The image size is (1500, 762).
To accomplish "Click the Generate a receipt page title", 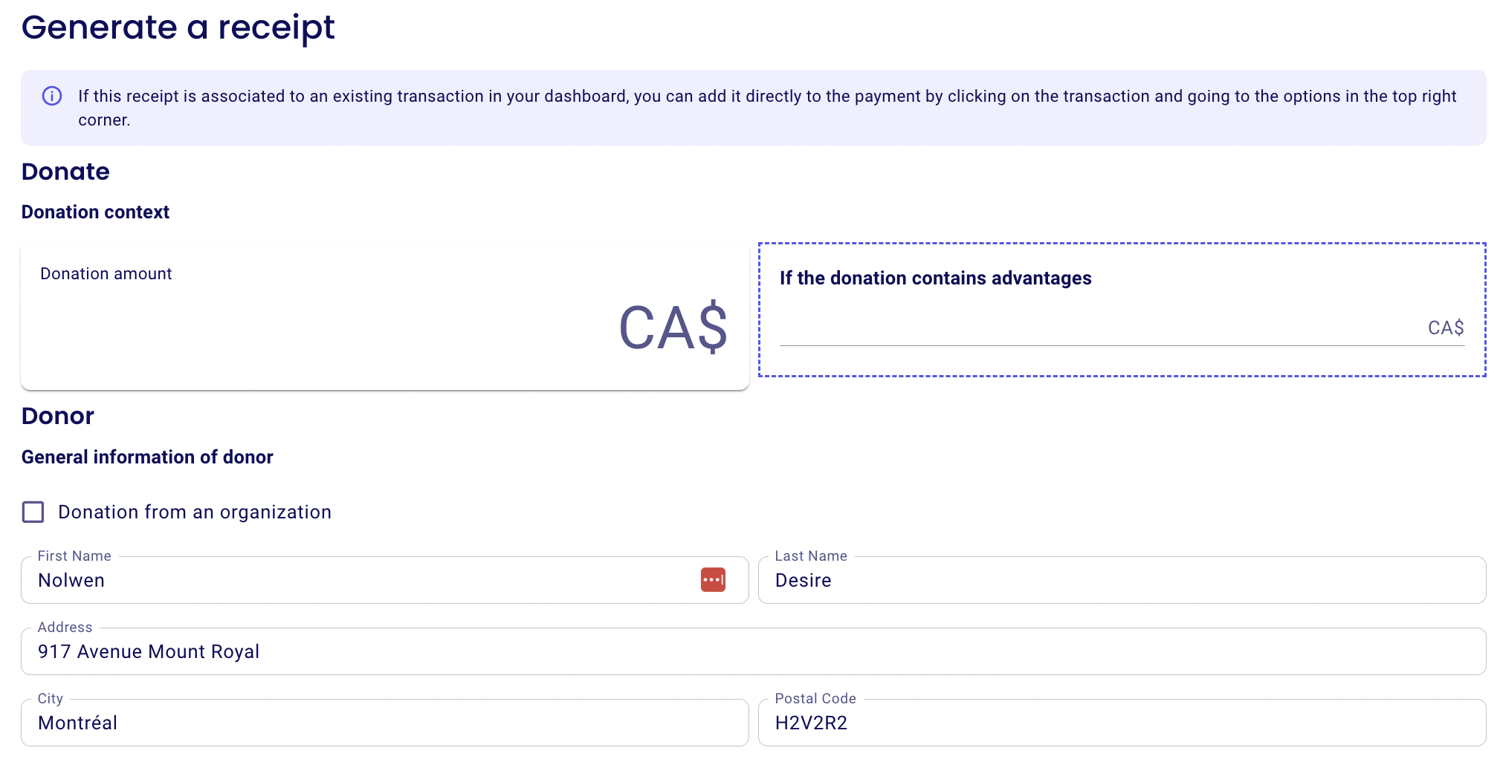I will point(178,28).
